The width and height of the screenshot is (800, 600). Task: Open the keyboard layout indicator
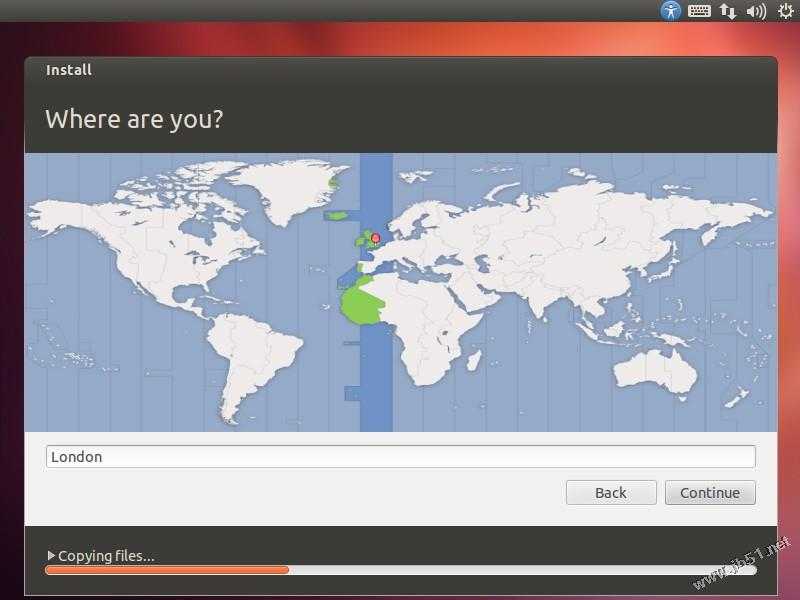tap(699, 11)
